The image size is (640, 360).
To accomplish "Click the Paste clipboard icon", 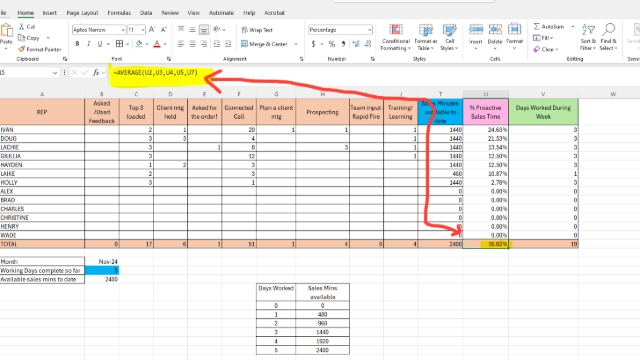I will [x=6, y=31].
